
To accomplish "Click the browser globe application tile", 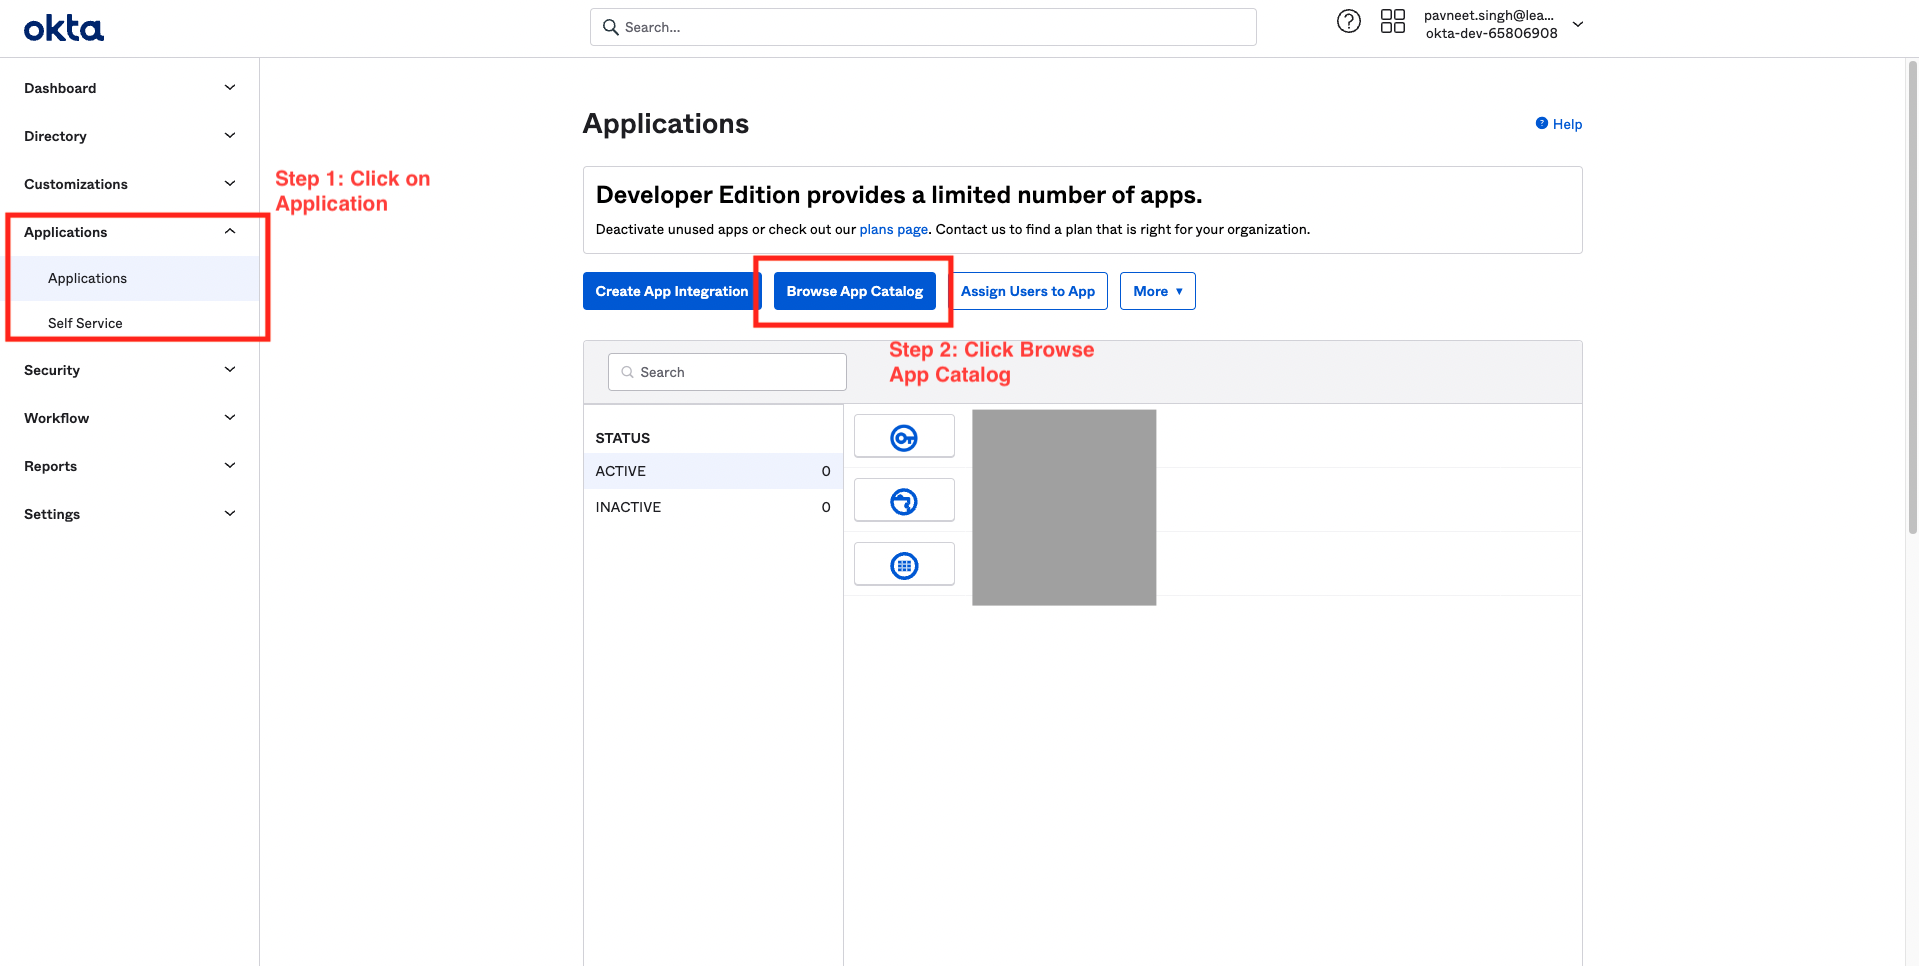I will 904,501.
